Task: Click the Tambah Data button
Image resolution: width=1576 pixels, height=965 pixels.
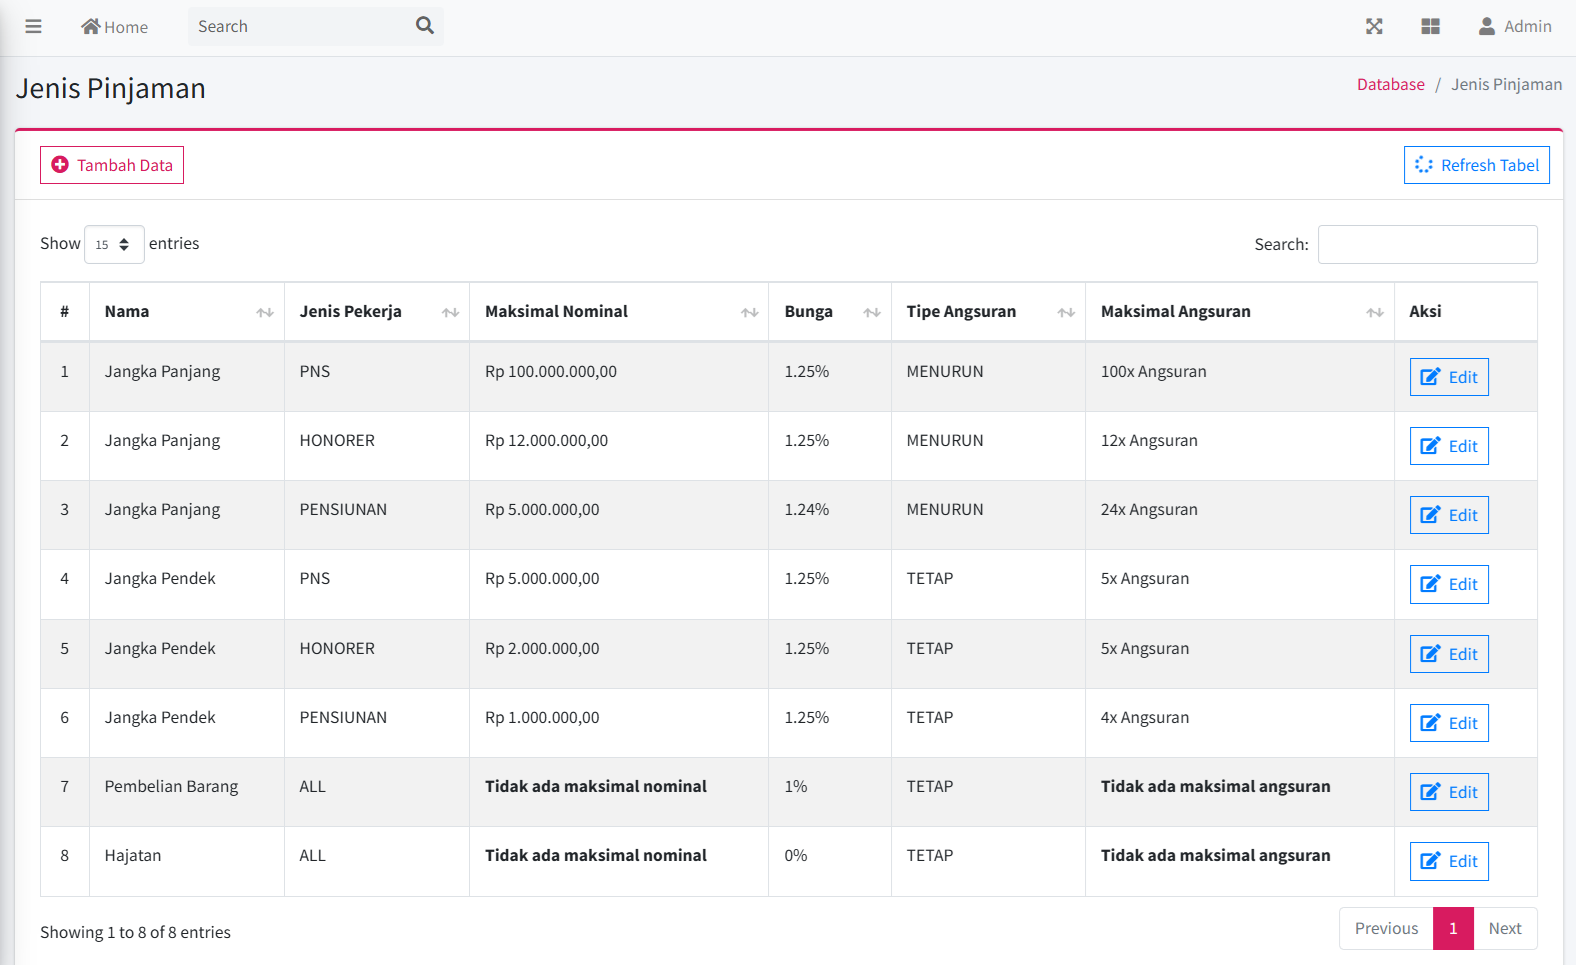Action: tap(112, 165)
